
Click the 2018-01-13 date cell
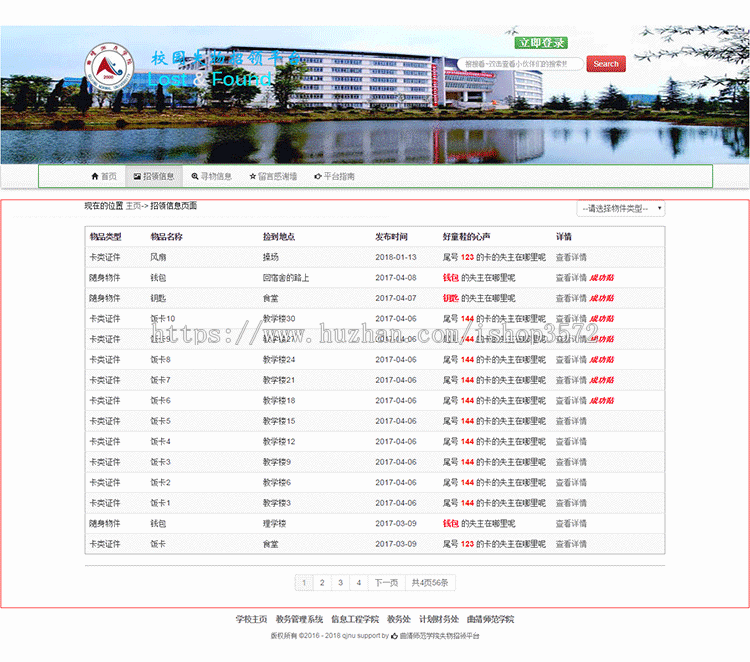click(396, 257)
